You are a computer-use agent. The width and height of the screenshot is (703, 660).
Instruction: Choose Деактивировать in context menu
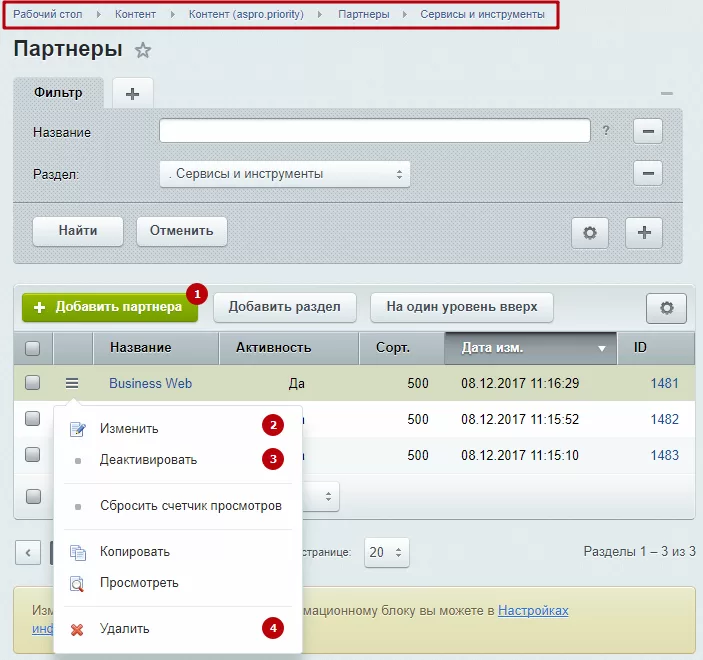pyautogui.click(x=178, y=460)
